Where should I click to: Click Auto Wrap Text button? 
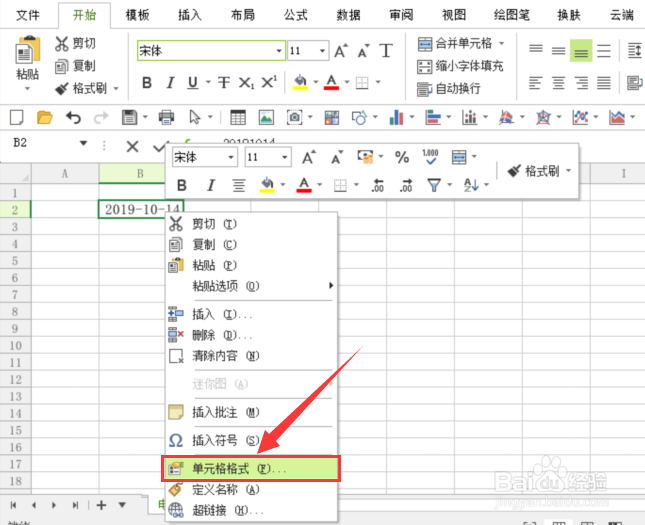(448, 88)
